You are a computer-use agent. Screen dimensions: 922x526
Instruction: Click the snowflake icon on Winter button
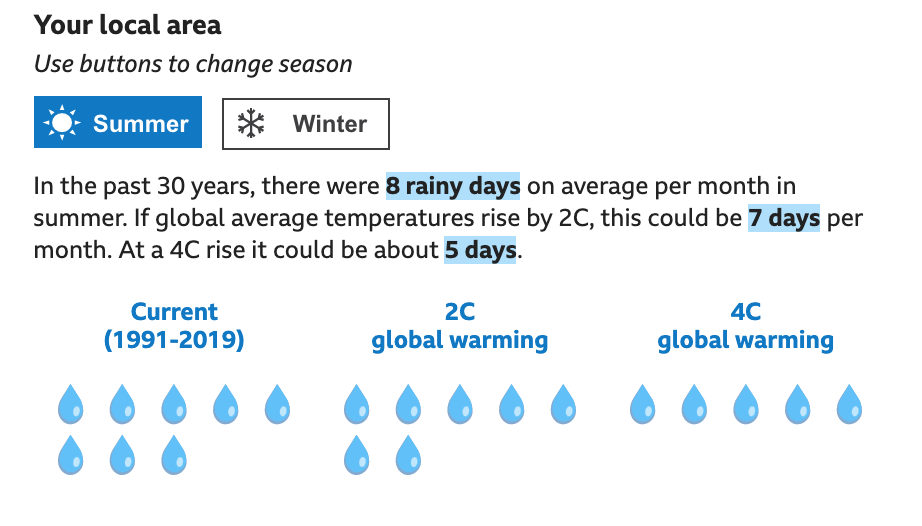pos(251,124)
